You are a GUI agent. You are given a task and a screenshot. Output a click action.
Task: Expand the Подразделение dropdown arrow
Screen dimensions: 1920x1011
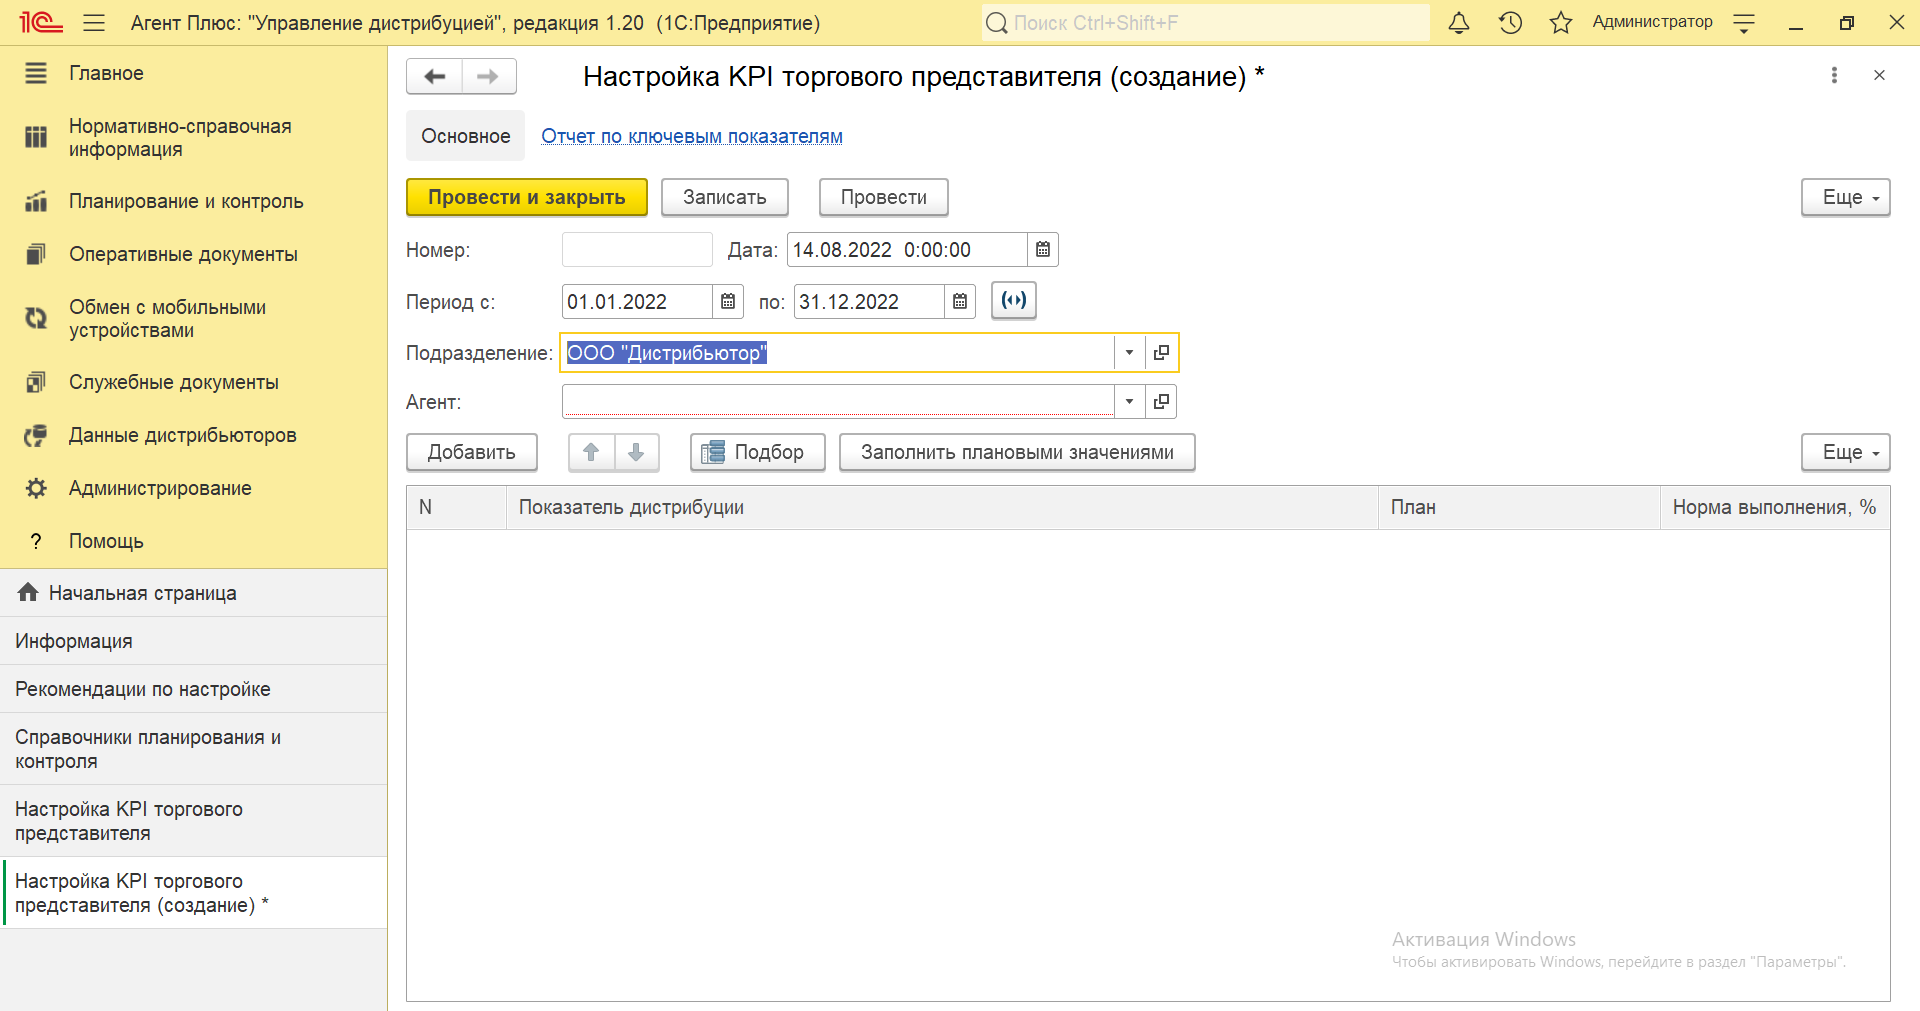1129,352
